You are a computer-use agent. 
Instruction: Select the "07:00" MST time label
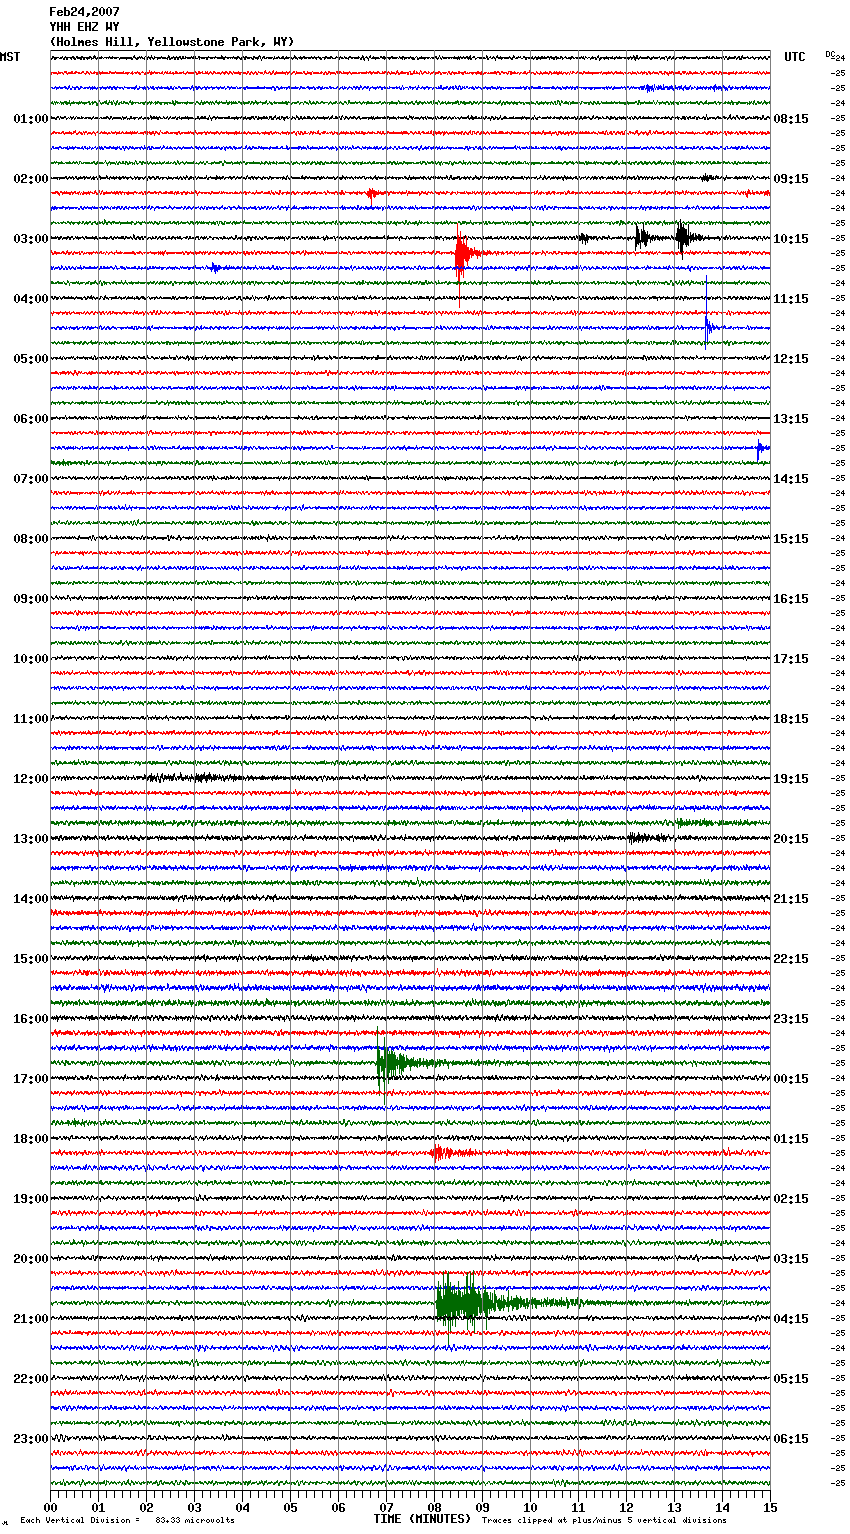(31, 479)
